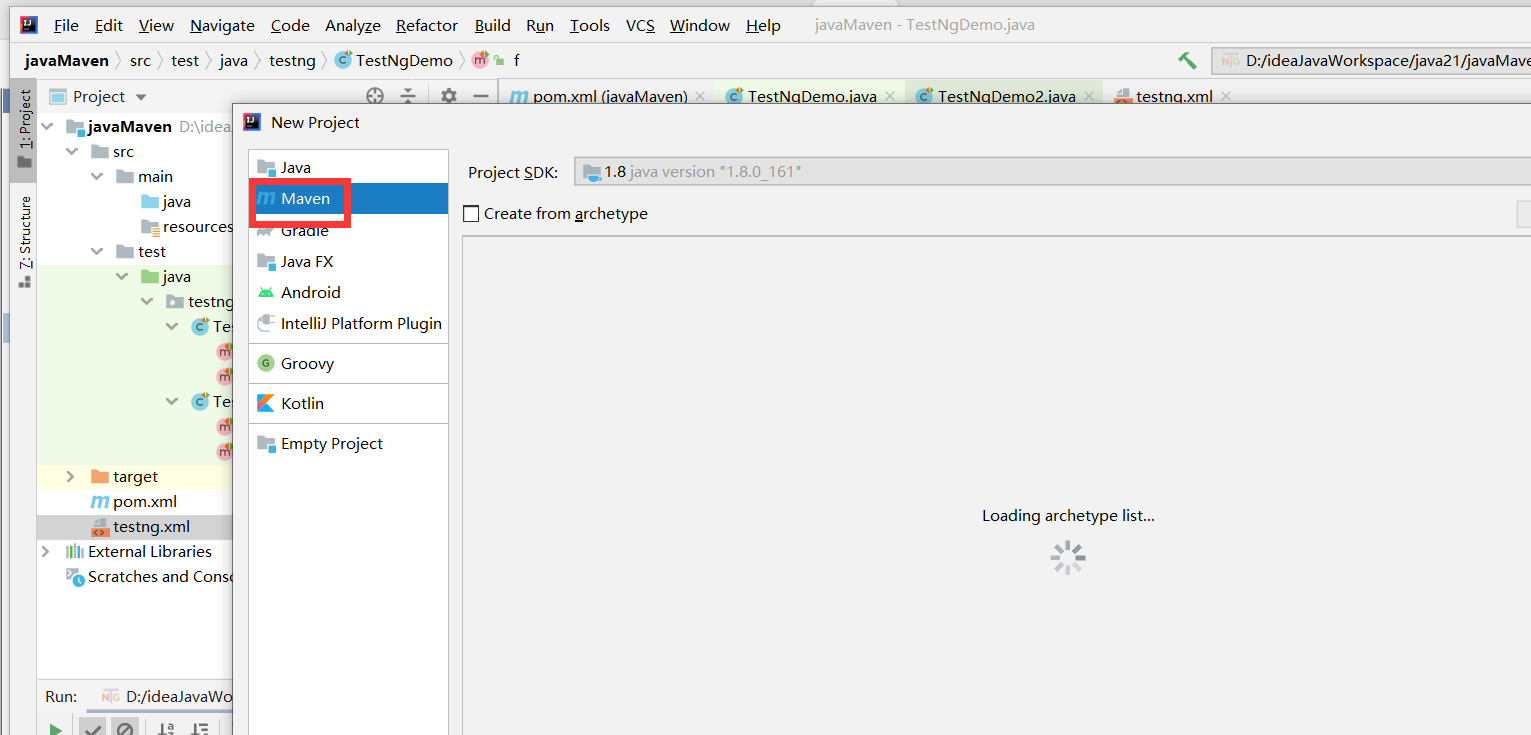
Task: Click javaMaven breadcrumb in navigation bar
Action: (x=67, y=61)
